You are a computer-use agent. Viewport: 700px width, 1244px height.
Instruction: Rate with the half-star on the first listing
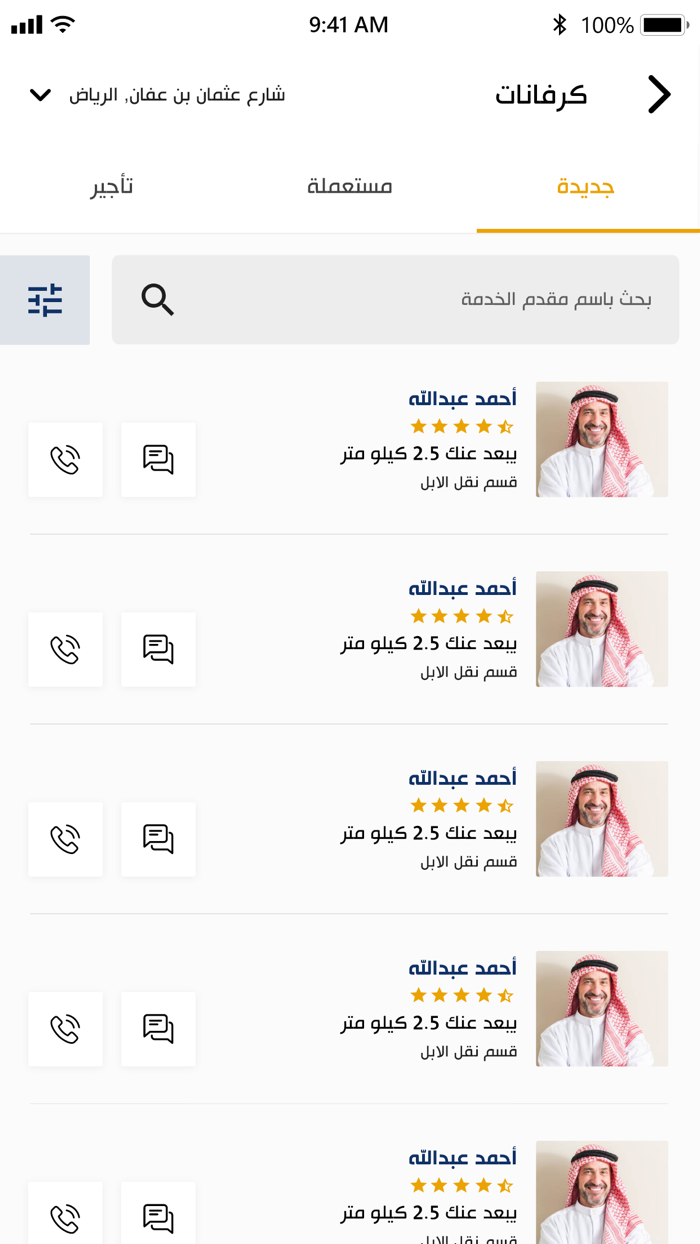coord(505,424)
